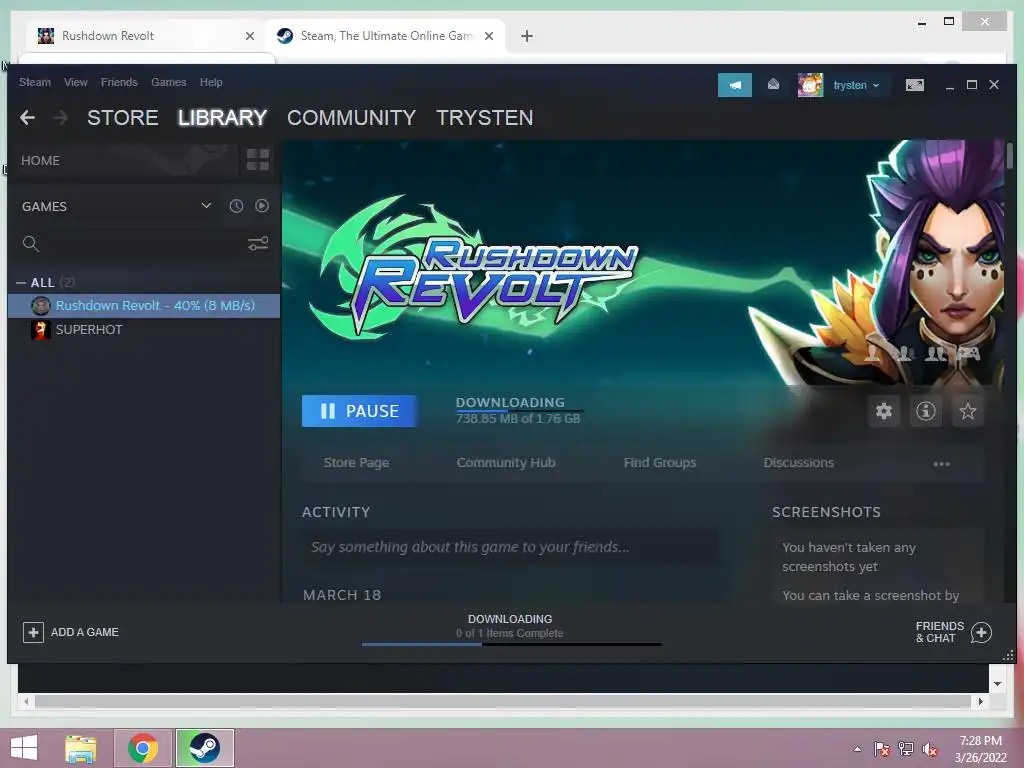Show hidden system tray icons
This screenshot has height=768, width=1024.
coord(857,749)
